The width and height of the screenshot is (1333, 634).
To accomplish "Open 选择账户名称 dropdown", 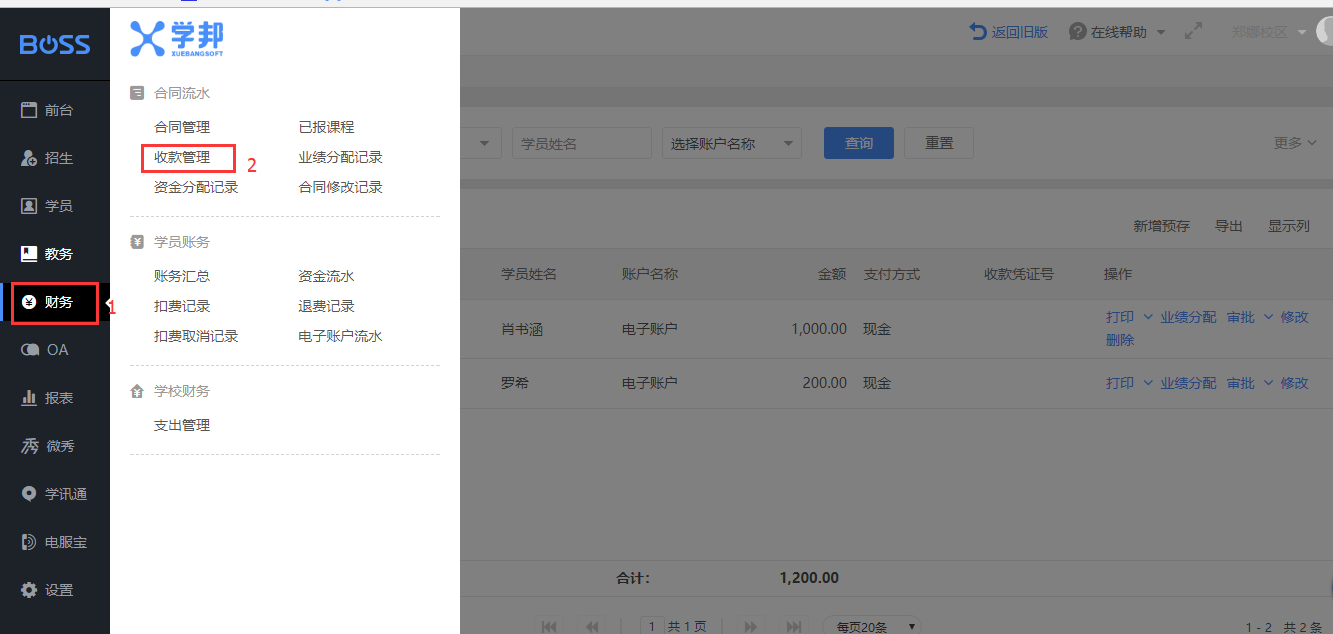I will (x=732, y=143).
